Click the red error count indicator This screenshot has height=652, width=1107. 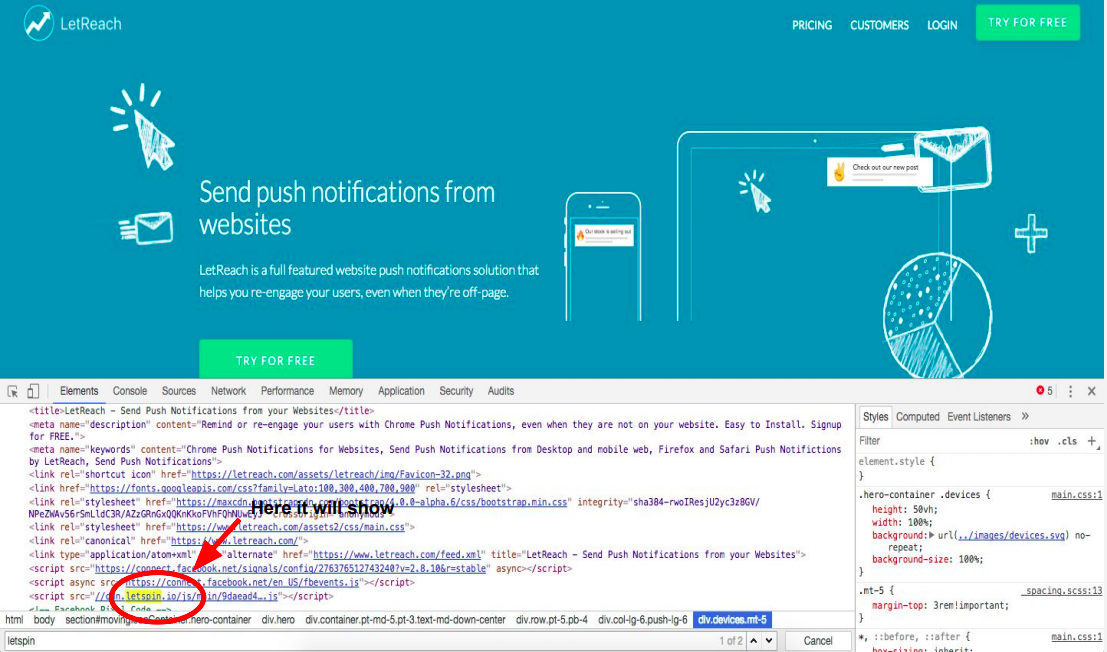[x=1044, y=391]
